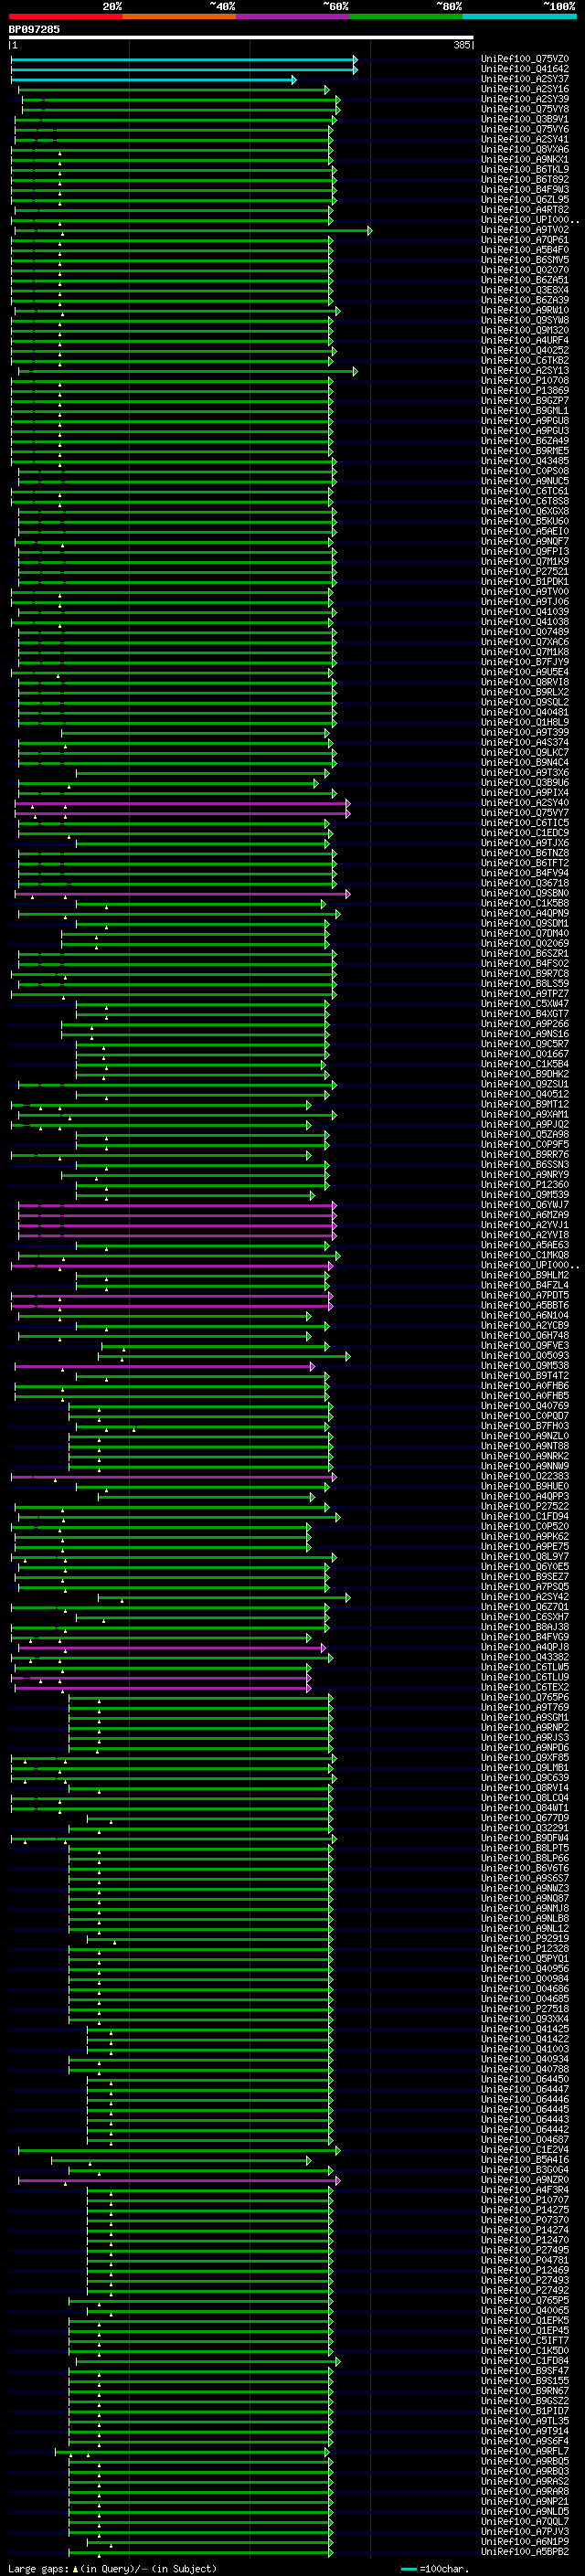Open hit UniRef100_Q41642

point(525,69)
